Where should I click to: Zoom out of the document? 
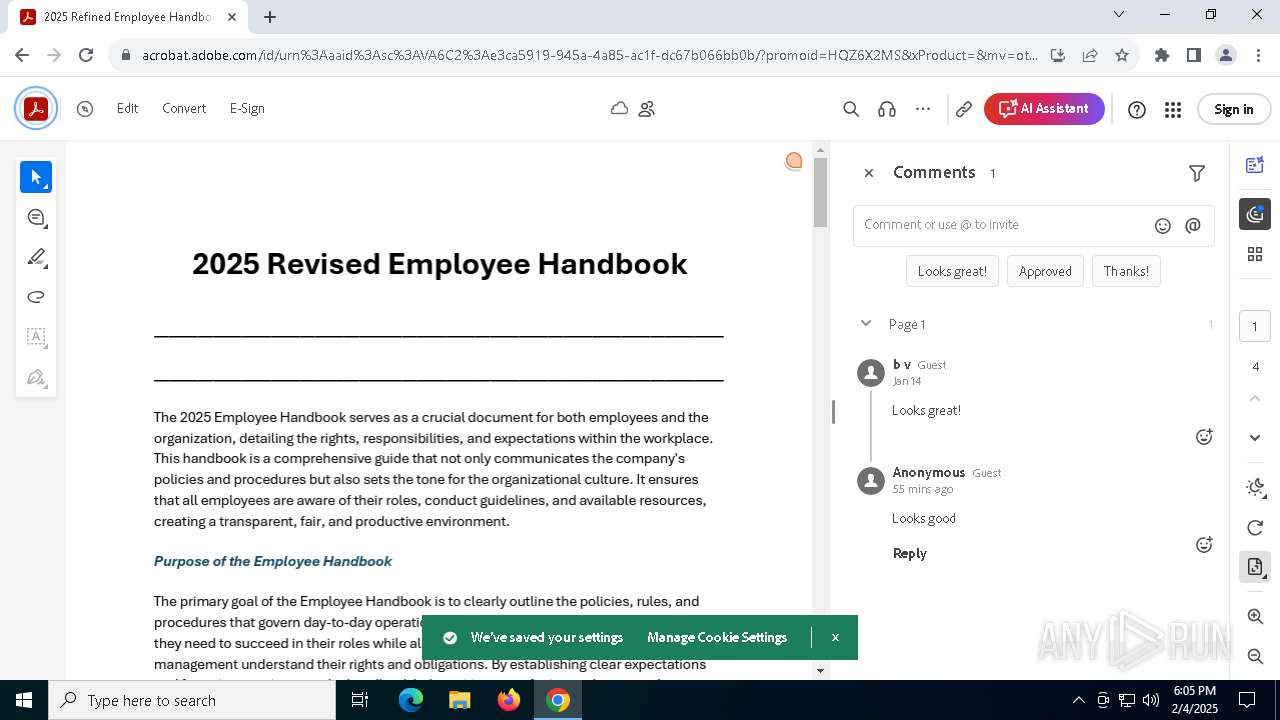pos(1255,656)
